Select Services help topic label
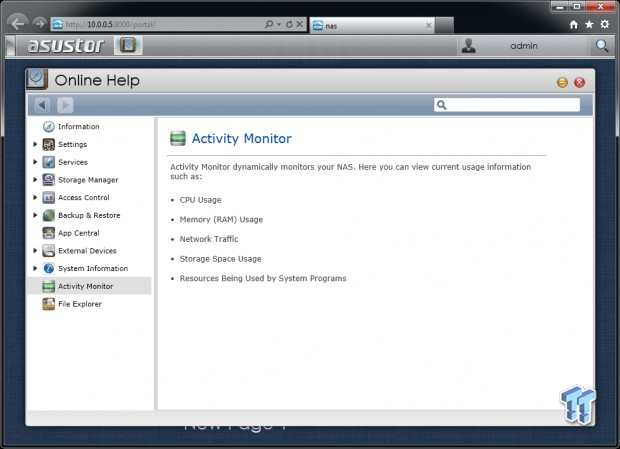620x449 pixels. tap(73, 162)
